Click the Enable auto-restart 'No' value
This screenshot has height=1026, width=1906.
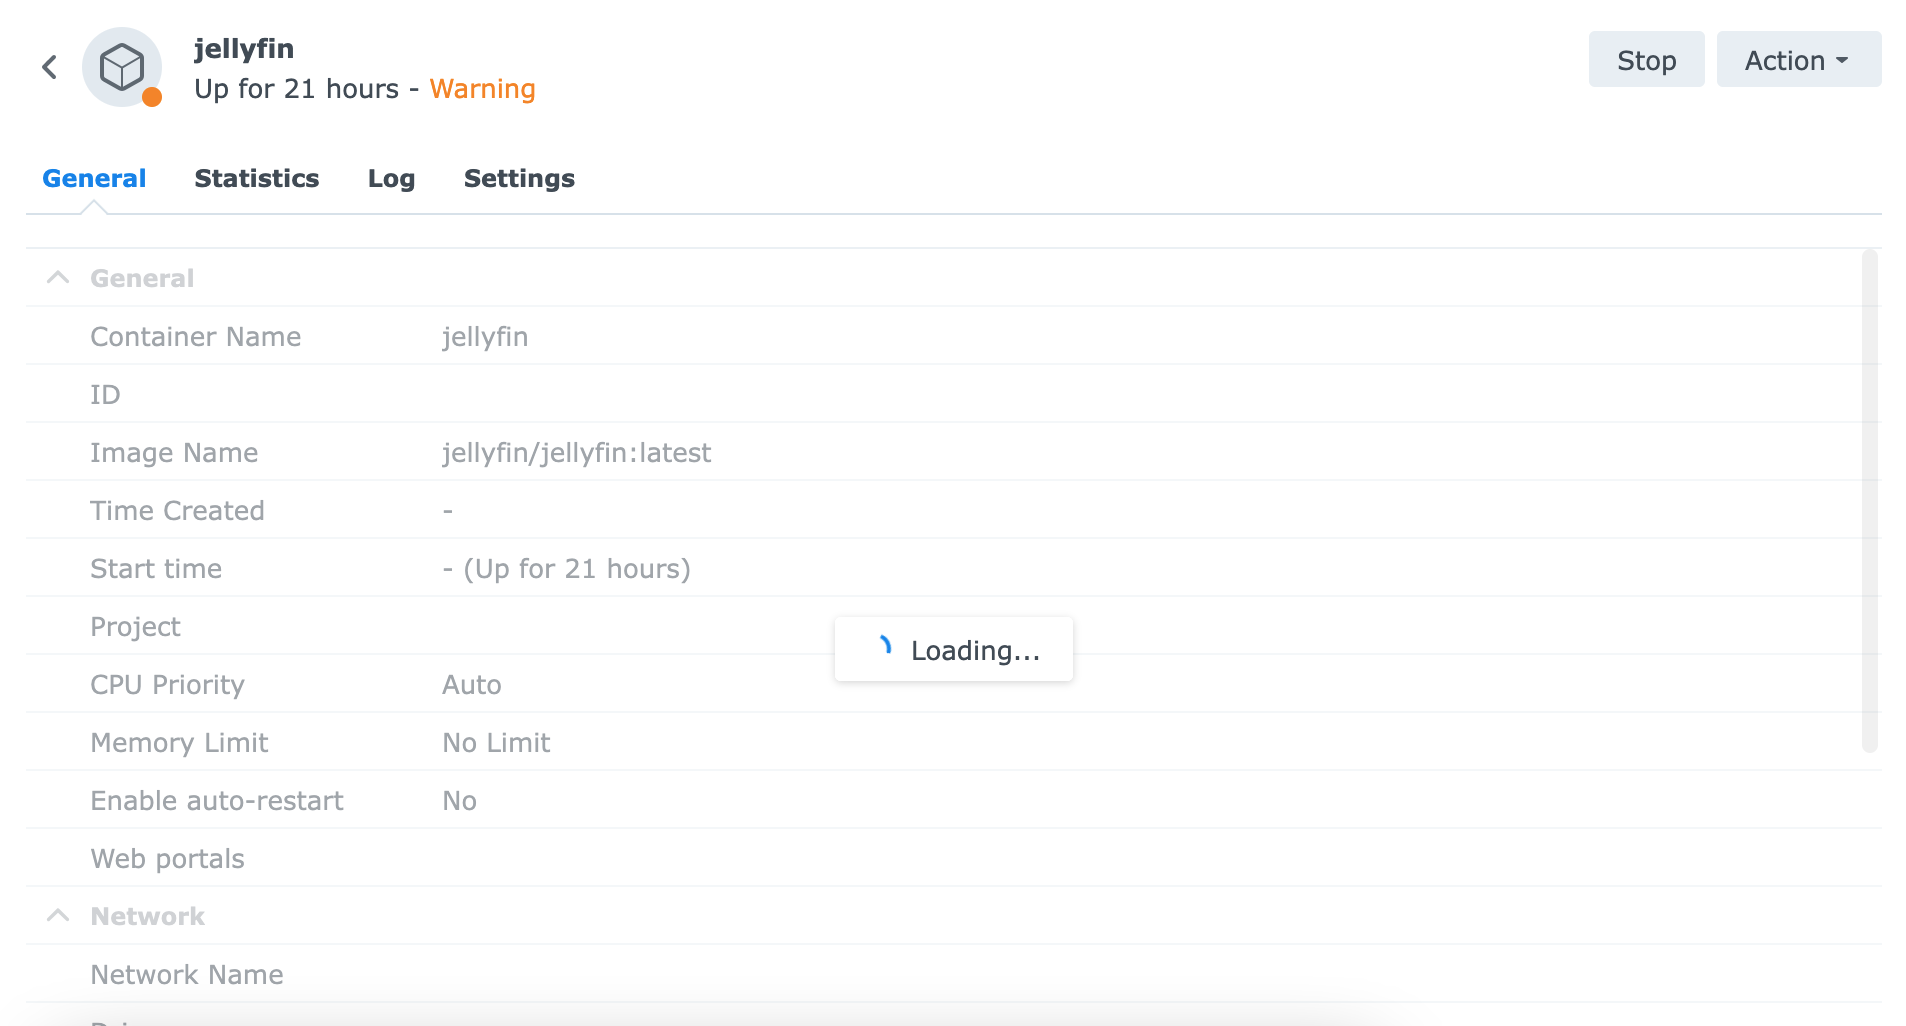point(459,801)
